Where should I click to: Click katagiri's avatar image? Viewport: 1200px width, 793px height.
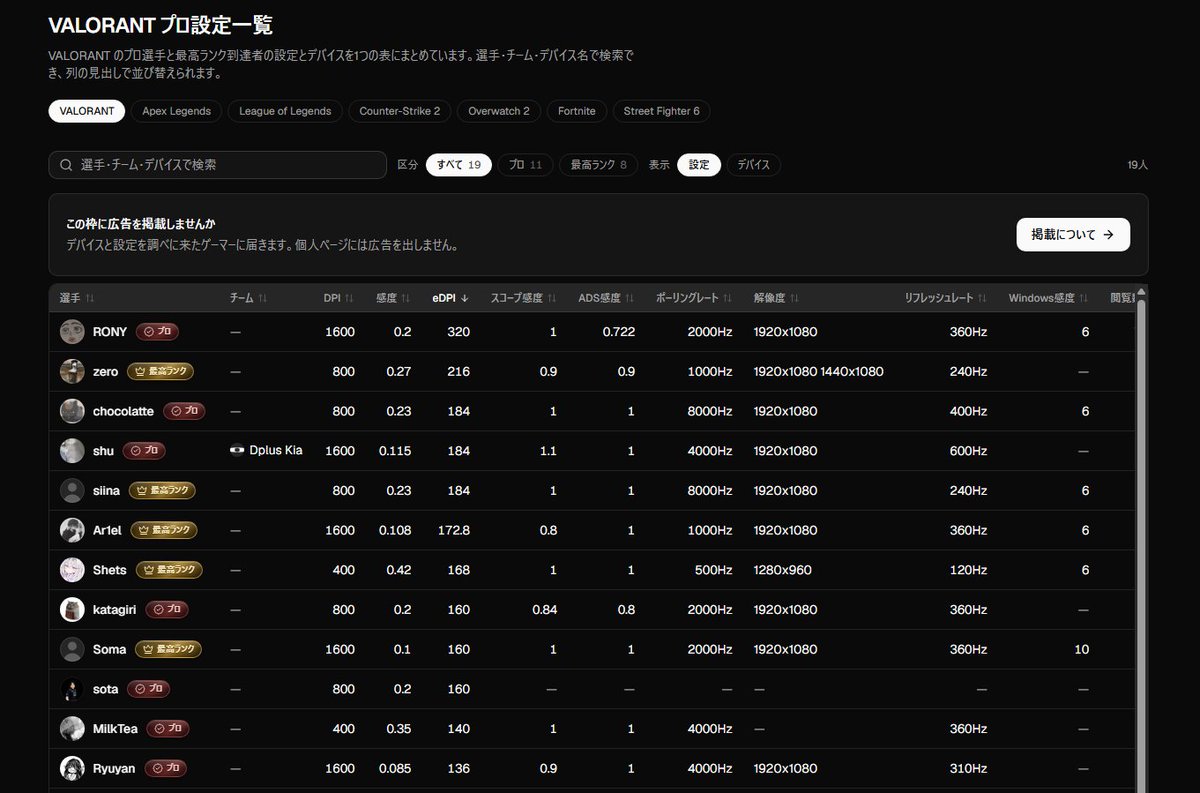point(72,609)
